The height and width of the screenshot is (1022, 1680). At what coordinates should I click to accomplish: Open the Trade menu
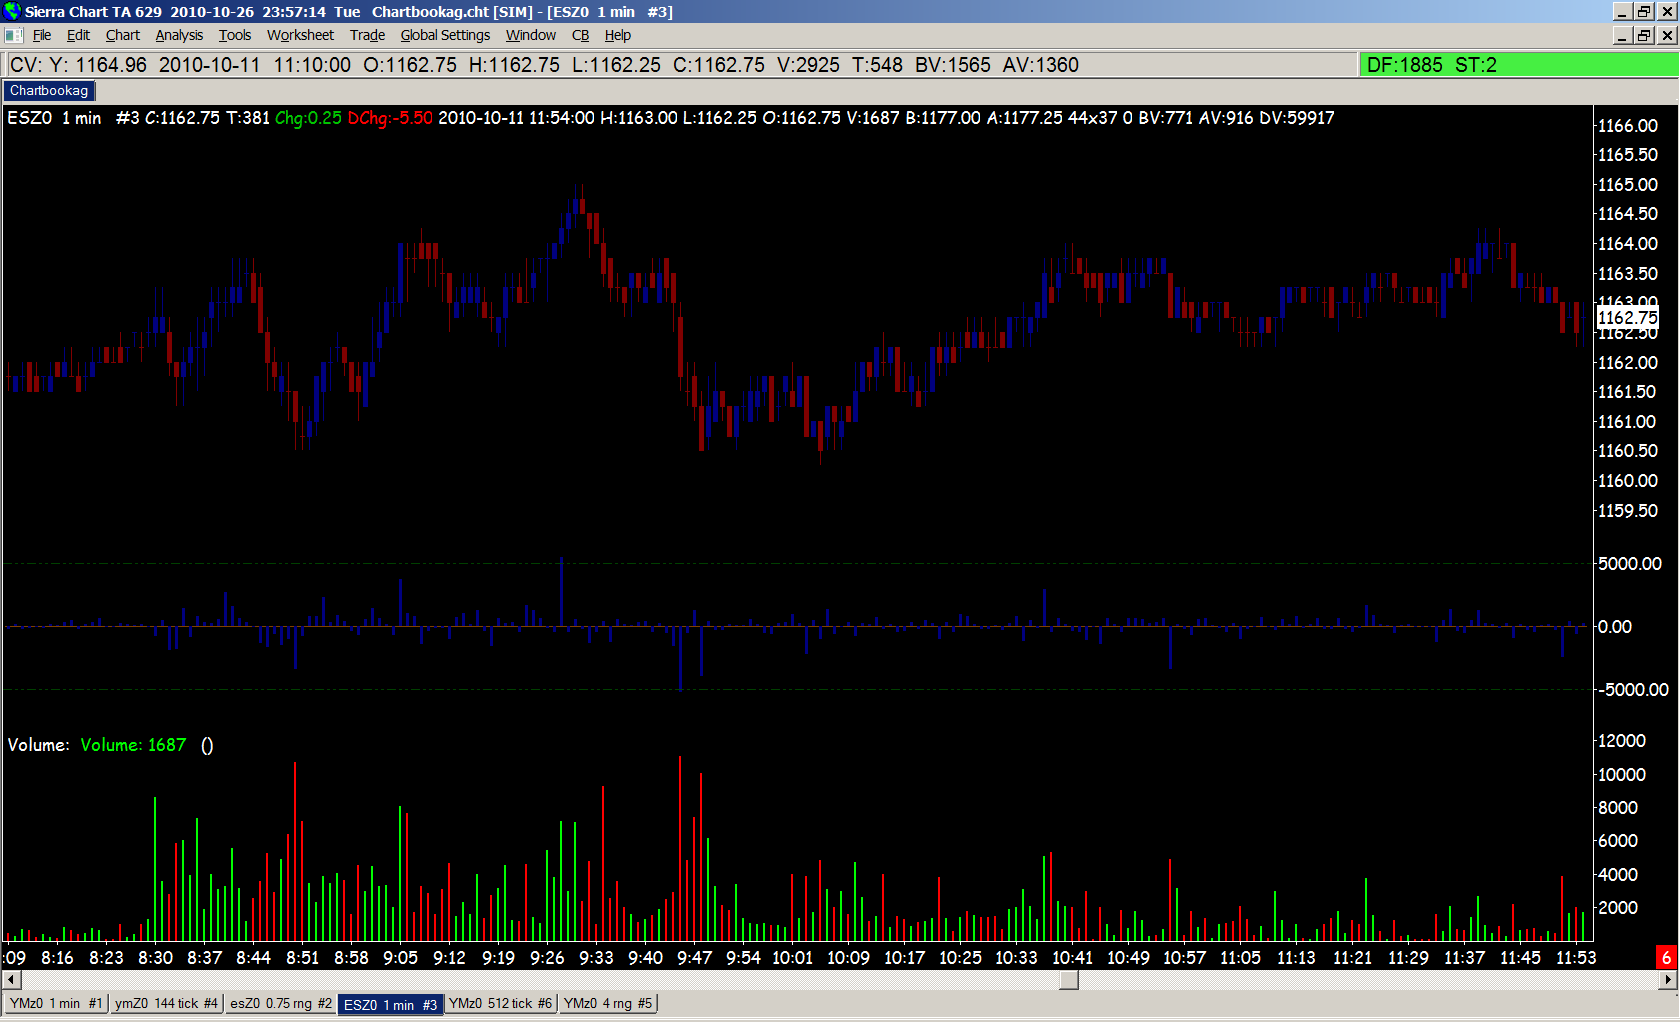click(x=367, y=35)
